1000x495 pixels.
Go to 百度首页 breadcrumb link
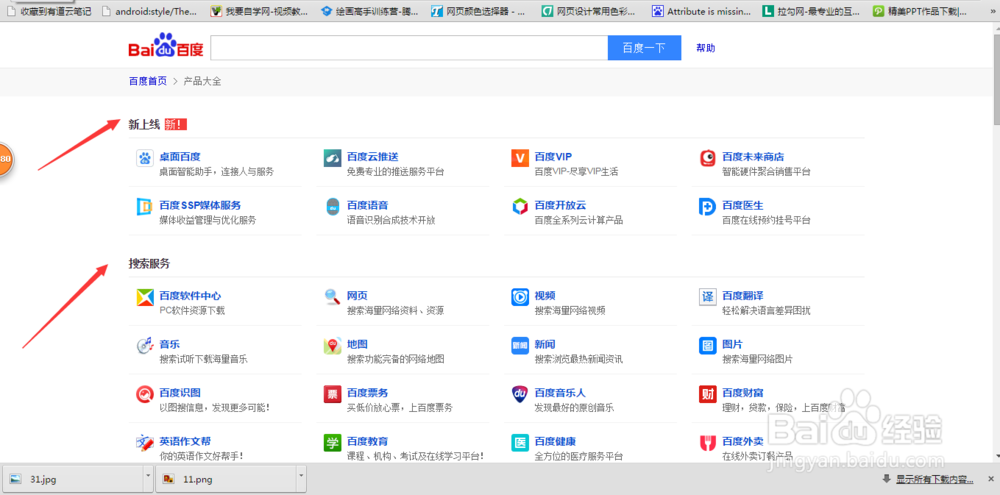[147, 81]
